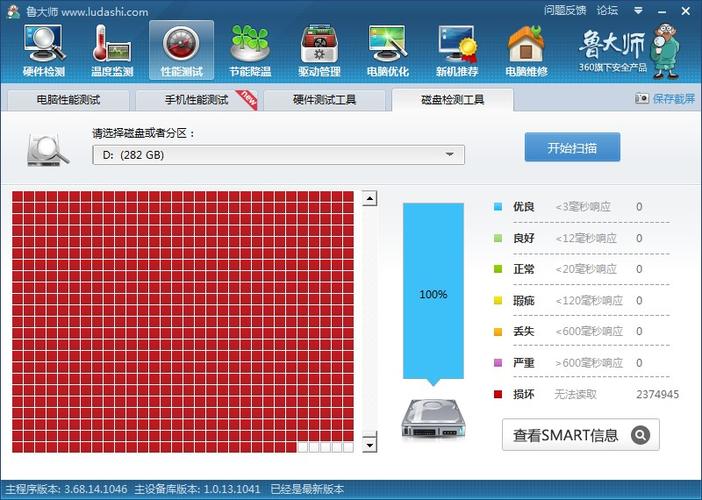The width and height of the screenshot is (702, 500).
Task: Click the <3毫秒响应 label
Action: [x=583, y=207]
